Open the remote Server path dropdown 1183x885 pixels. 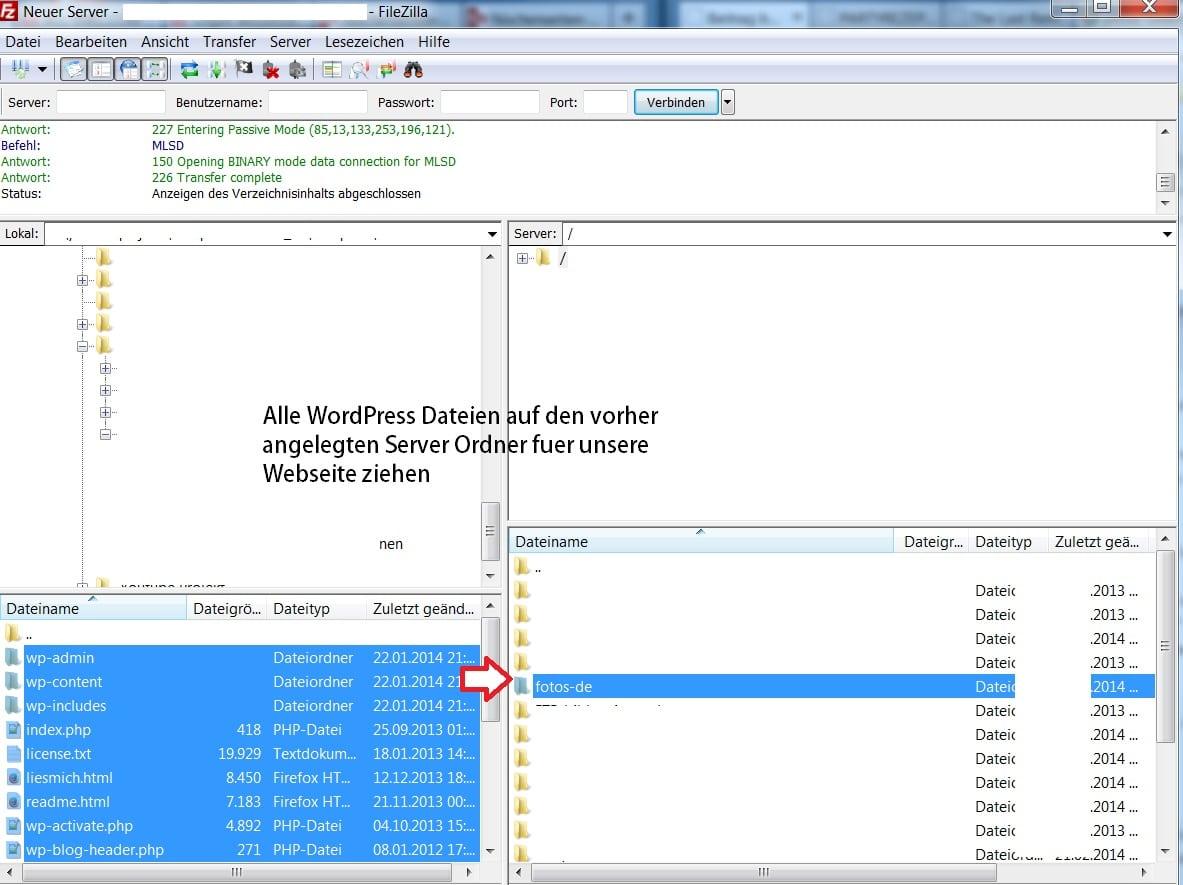coord(1167,234)
